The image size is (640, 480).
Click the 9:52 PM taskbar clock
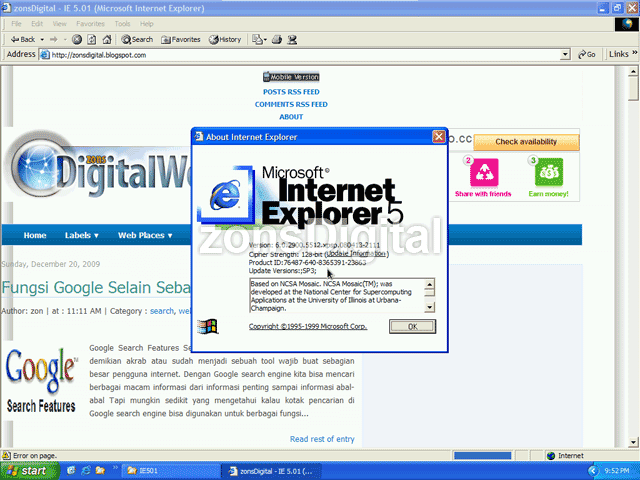click(x=617, y=471)
